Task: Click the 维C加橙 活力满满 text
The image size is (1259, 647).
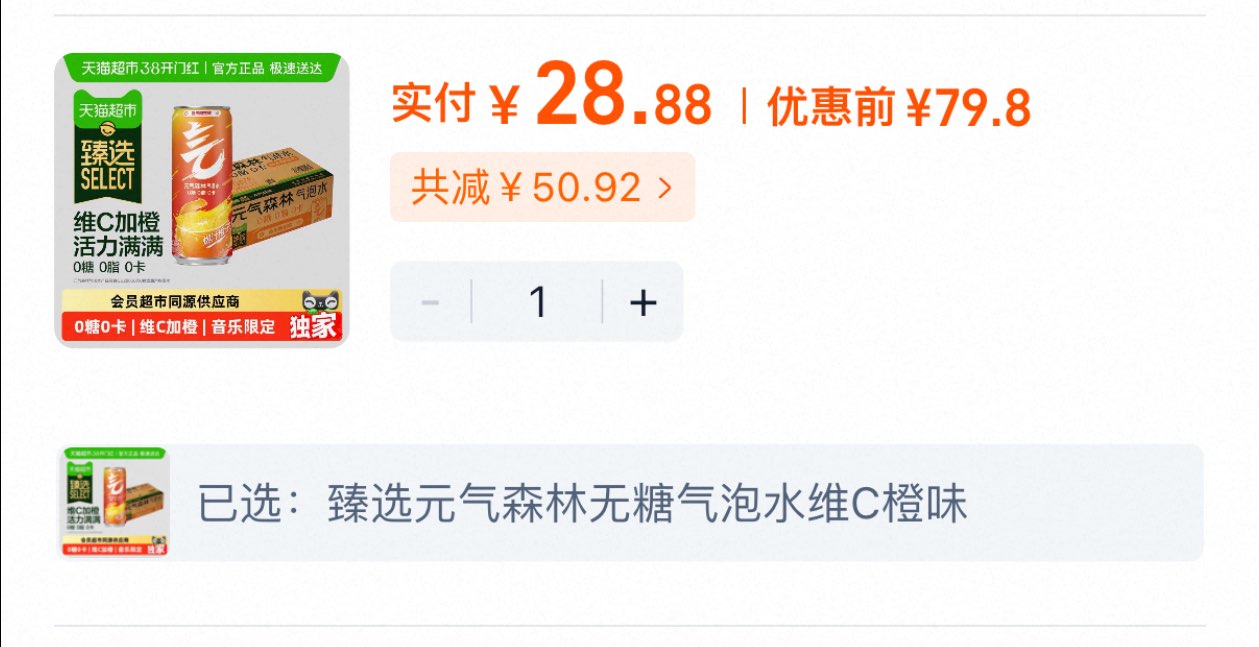Action: pos(117,234)
